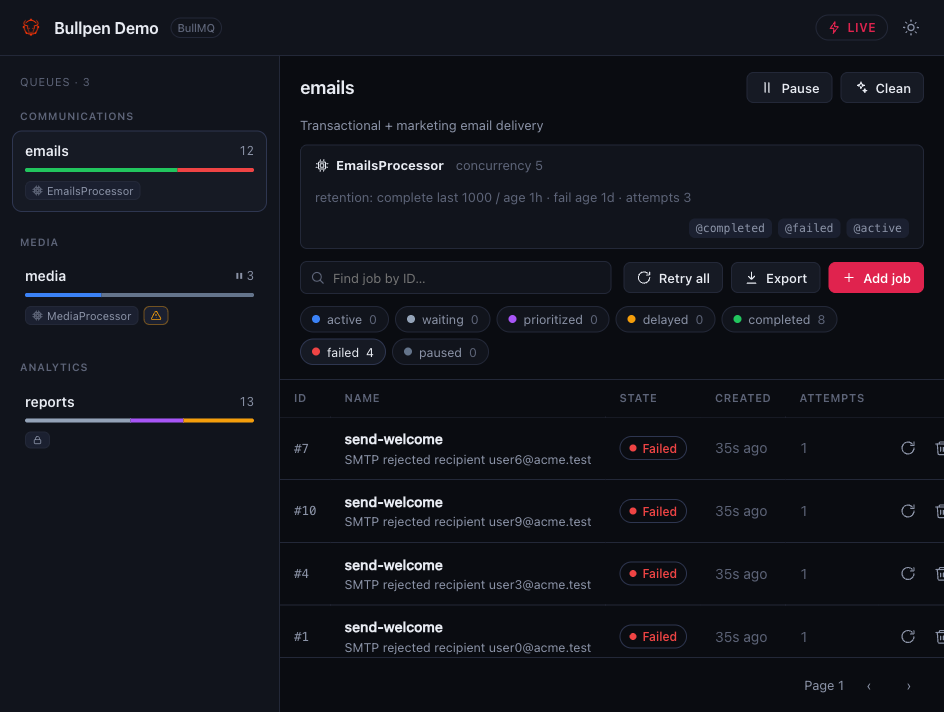Toggle the light/dark theme sun icon
This screenshot has width=944, height=712.
910,28
